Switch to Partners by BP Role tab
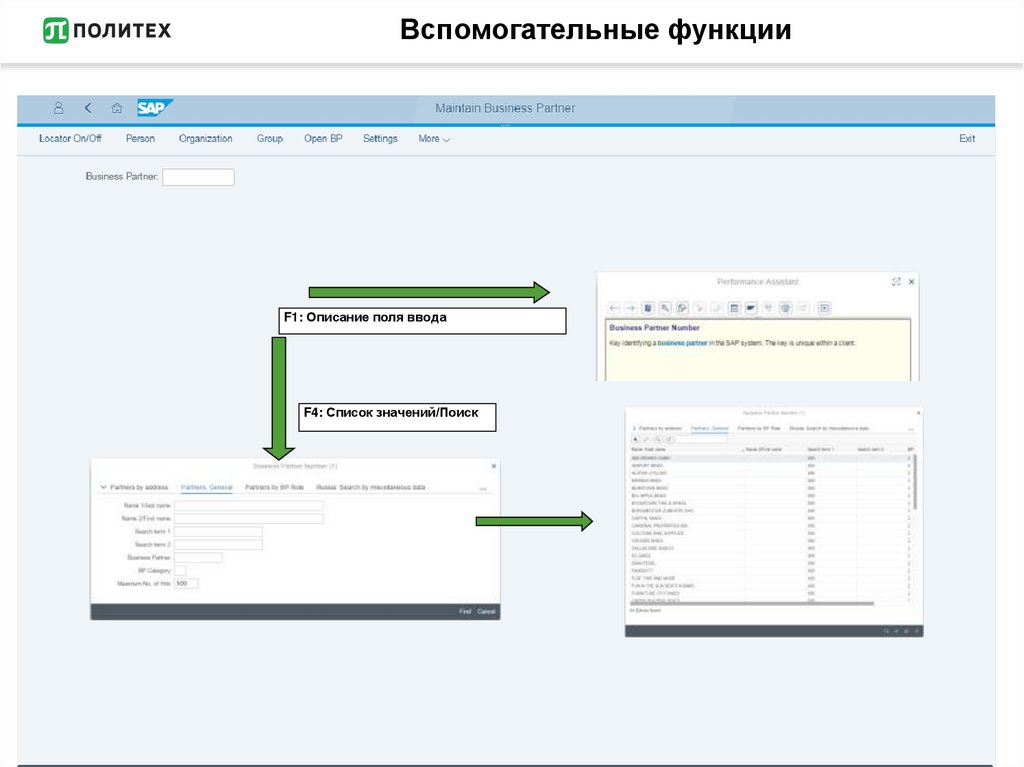Image resolution: width=1024 pixels, height=767 pixels. coord(274,488)
